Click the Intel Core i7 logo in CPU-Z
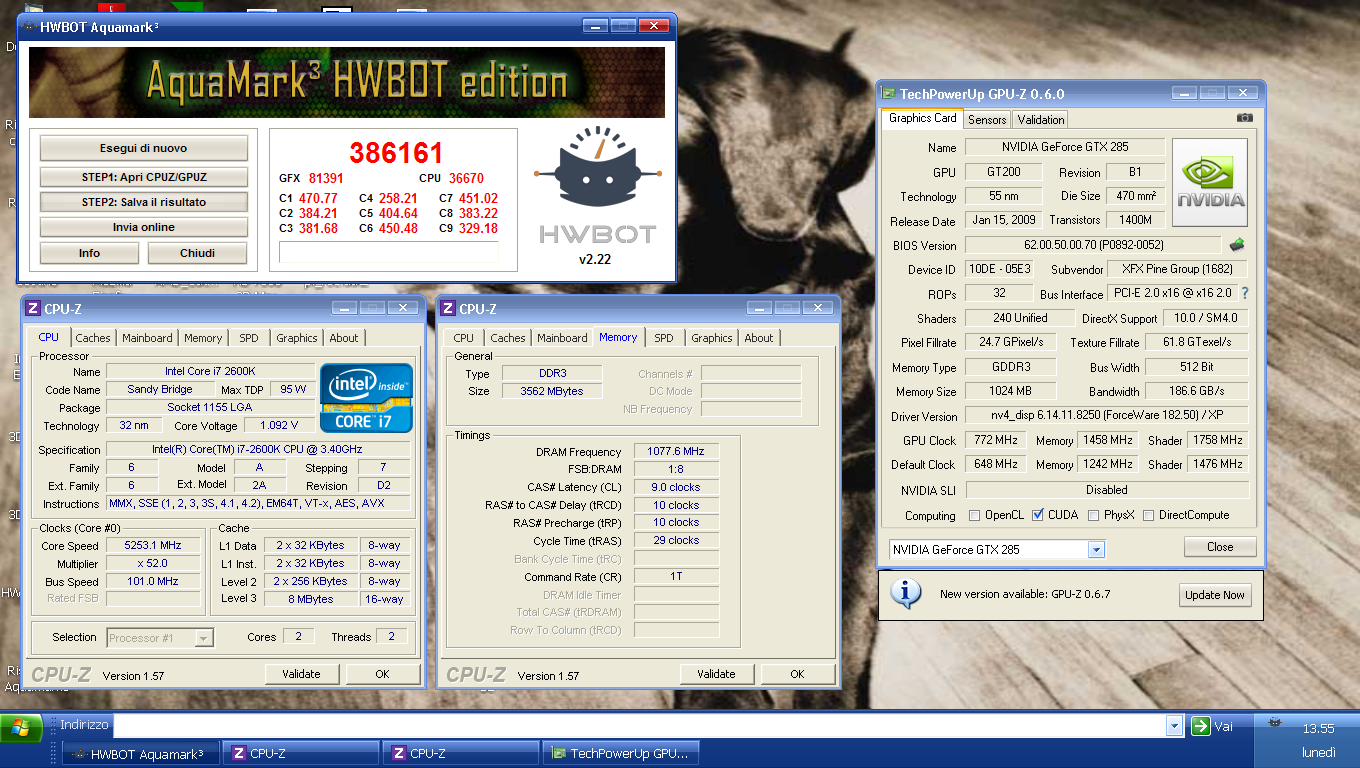Screen dimensions: 1360x768 click(x=366, y=398)
